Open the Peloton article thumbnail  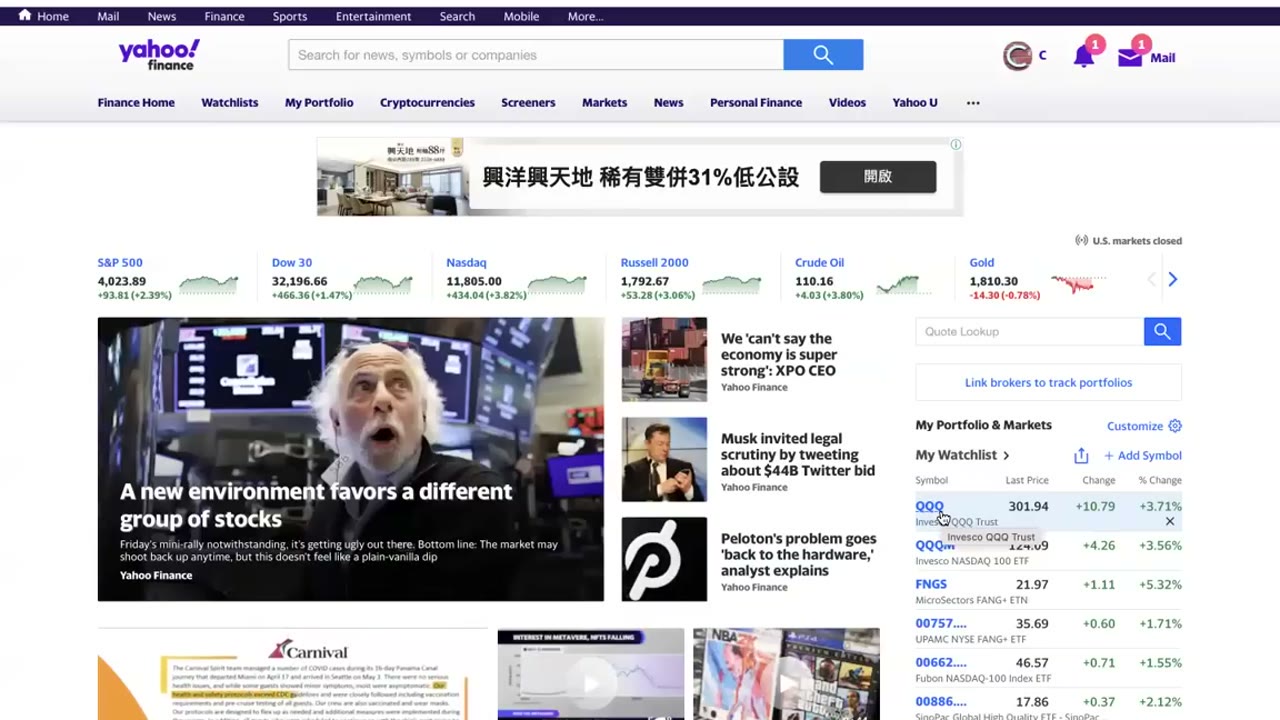pyautogui.click(x=664, y=559)
